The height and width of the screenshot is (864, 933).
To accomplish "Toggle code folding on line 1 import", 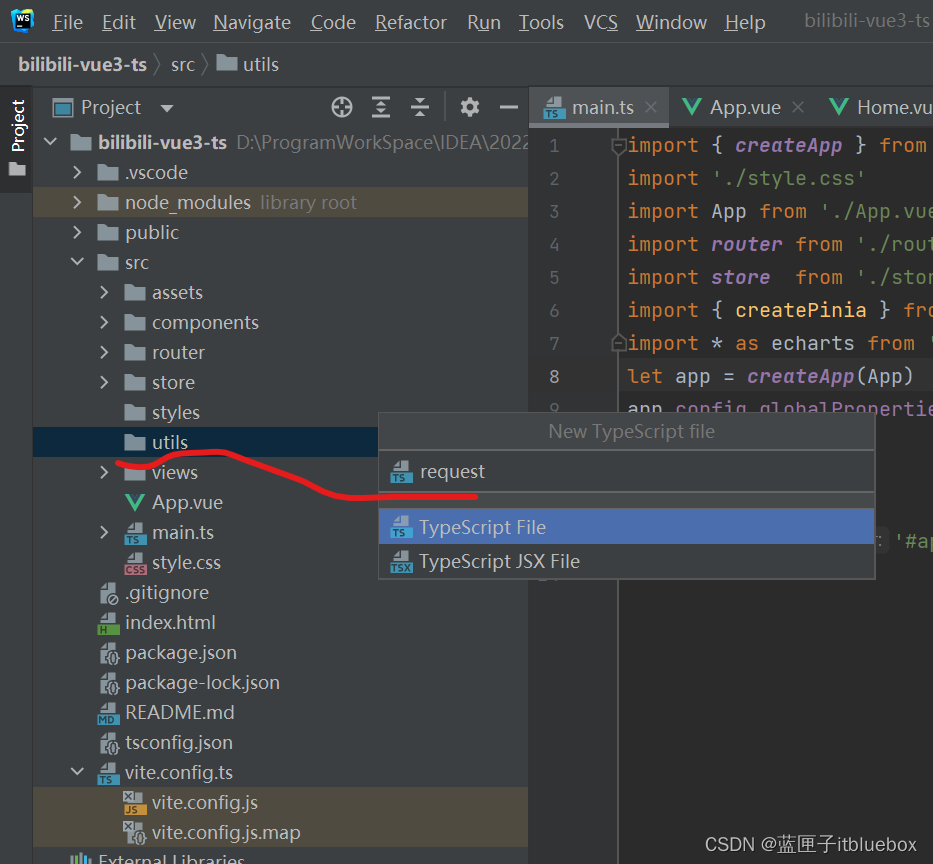I will click(618, 146).
